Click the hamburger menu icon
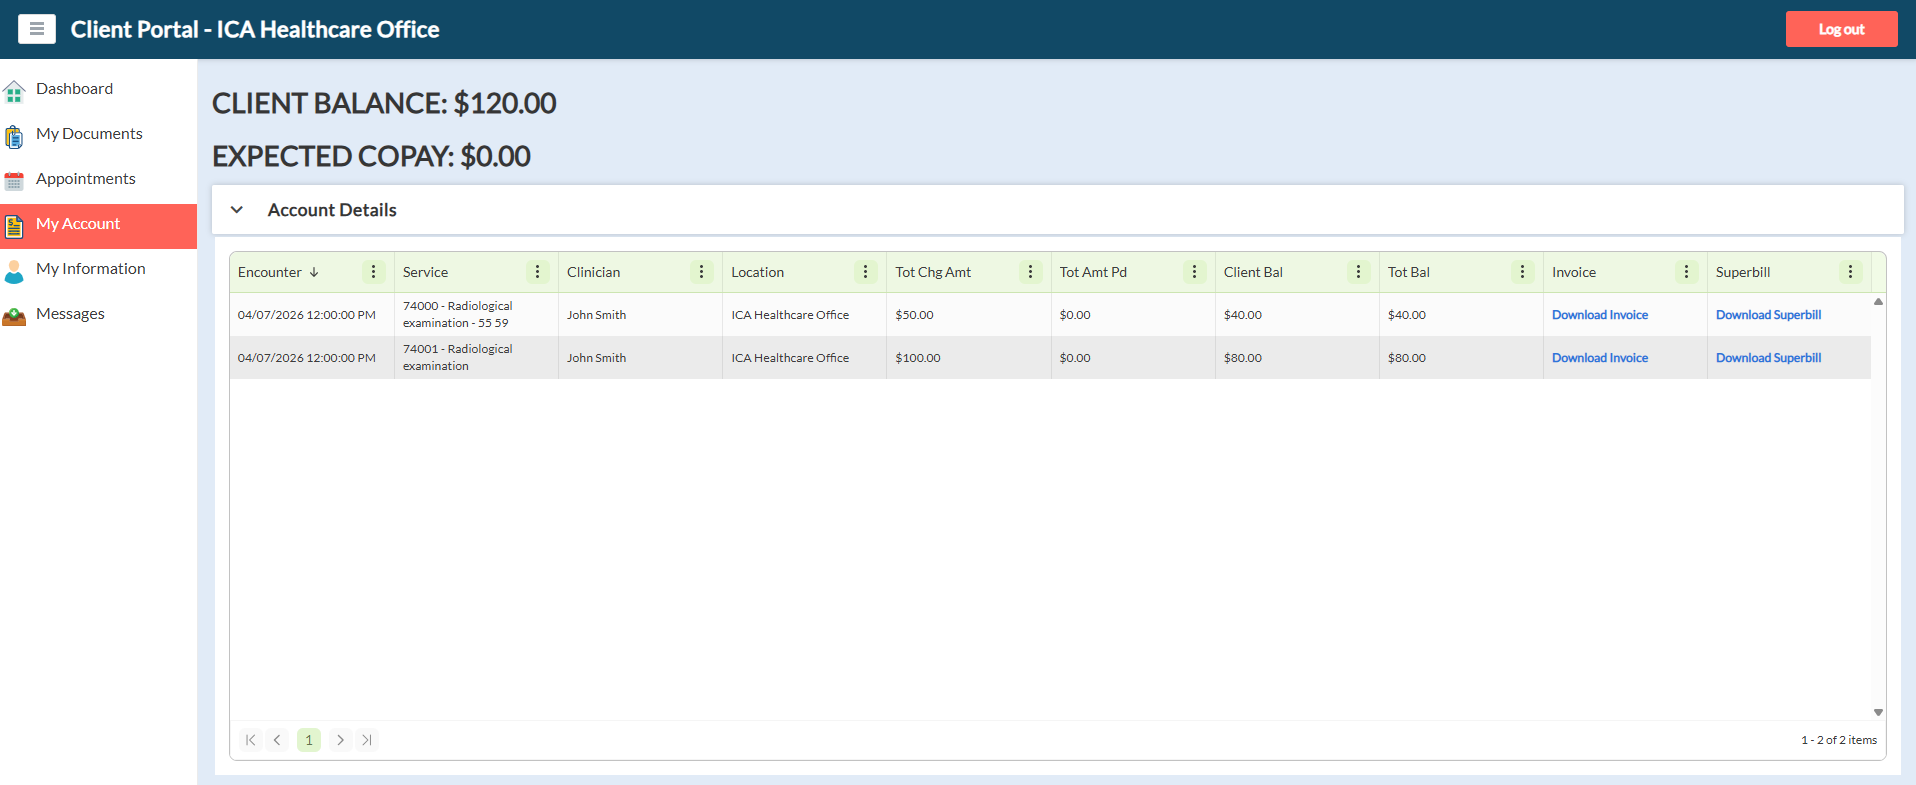The height and width of the screenshot is (785, 1916). point(37,29)
